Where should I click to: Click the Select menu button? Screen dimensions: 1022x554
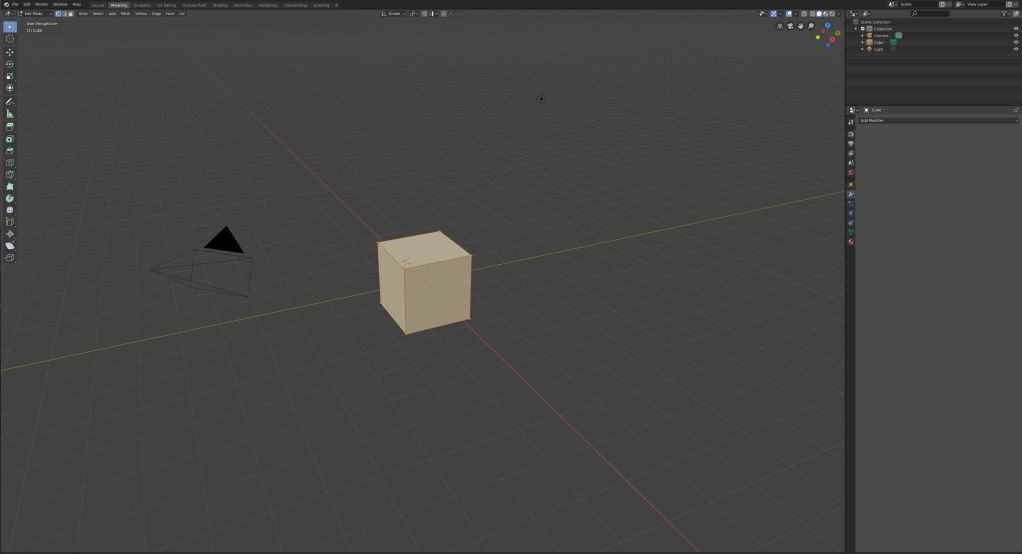(x=98, y=14)
